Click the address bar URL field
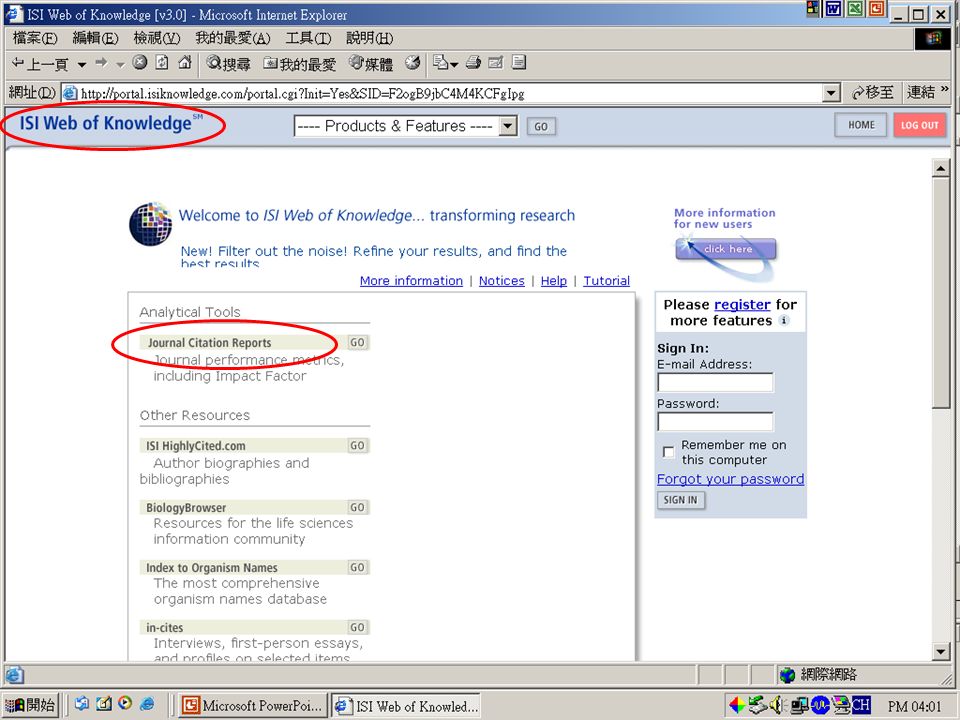The width and height of the screenshot is (960, 720). 442,94
